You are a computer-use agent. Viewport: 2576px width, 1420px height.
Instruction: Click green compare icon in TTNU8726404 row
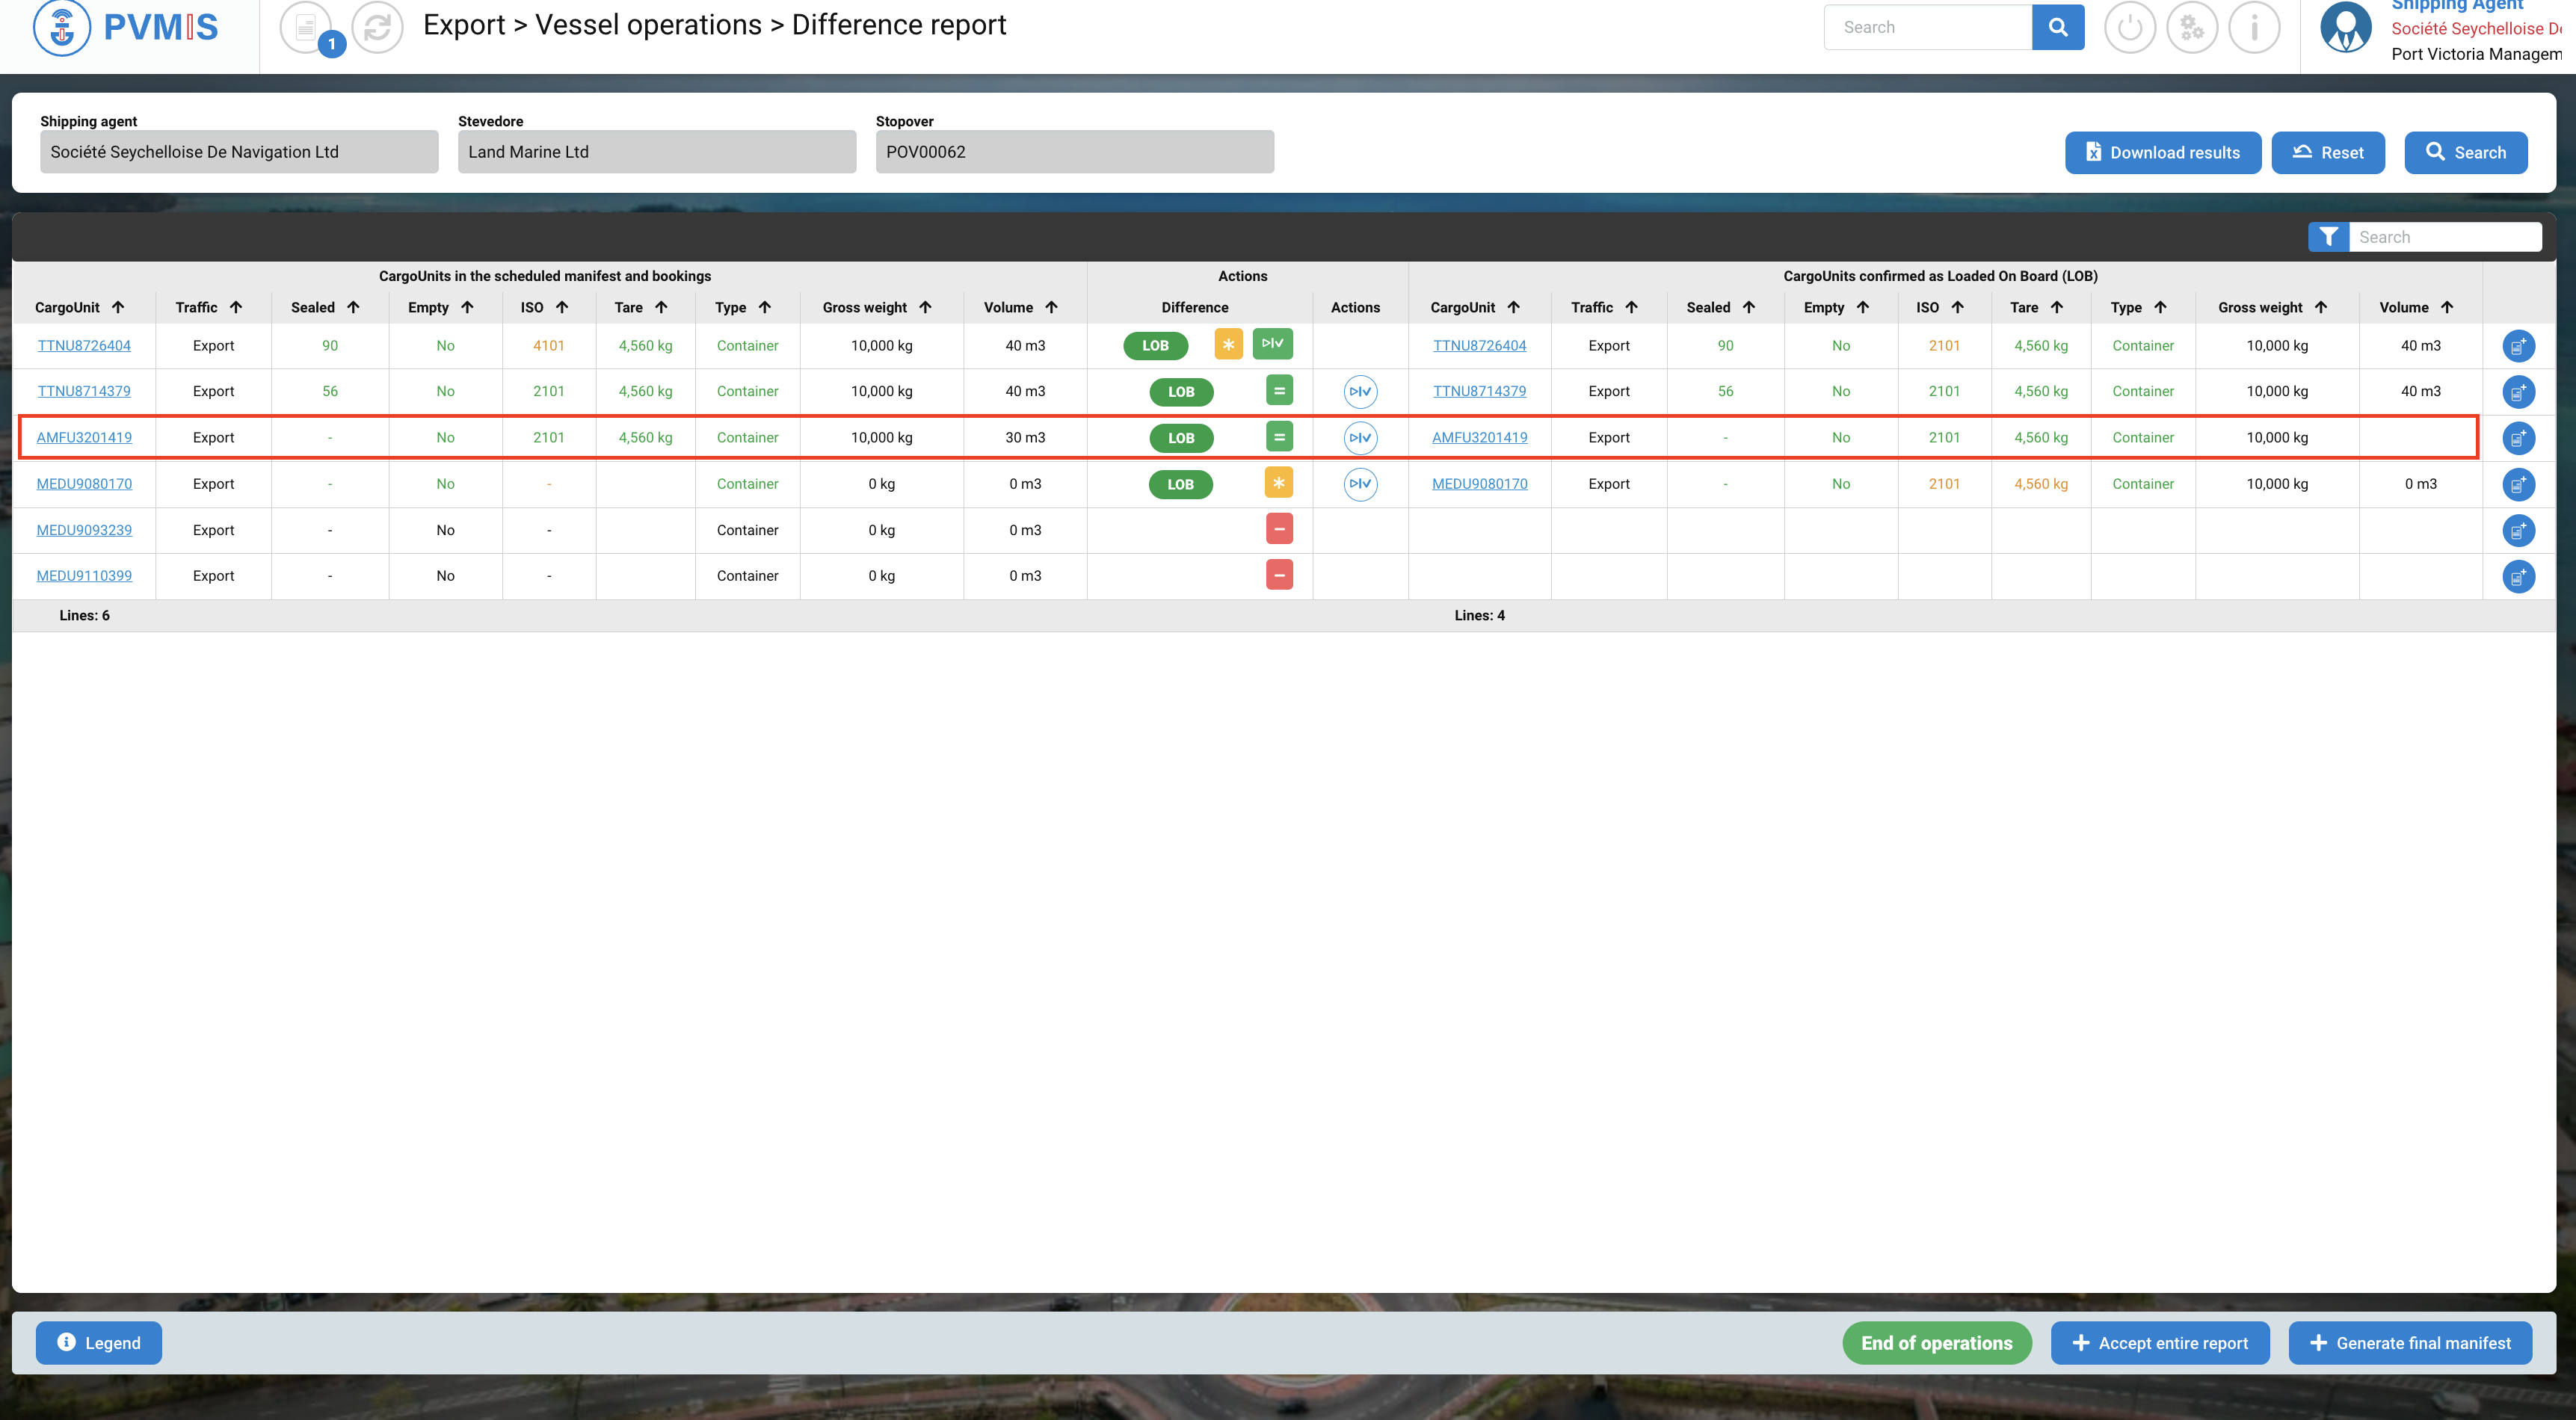coord(1272,344)
